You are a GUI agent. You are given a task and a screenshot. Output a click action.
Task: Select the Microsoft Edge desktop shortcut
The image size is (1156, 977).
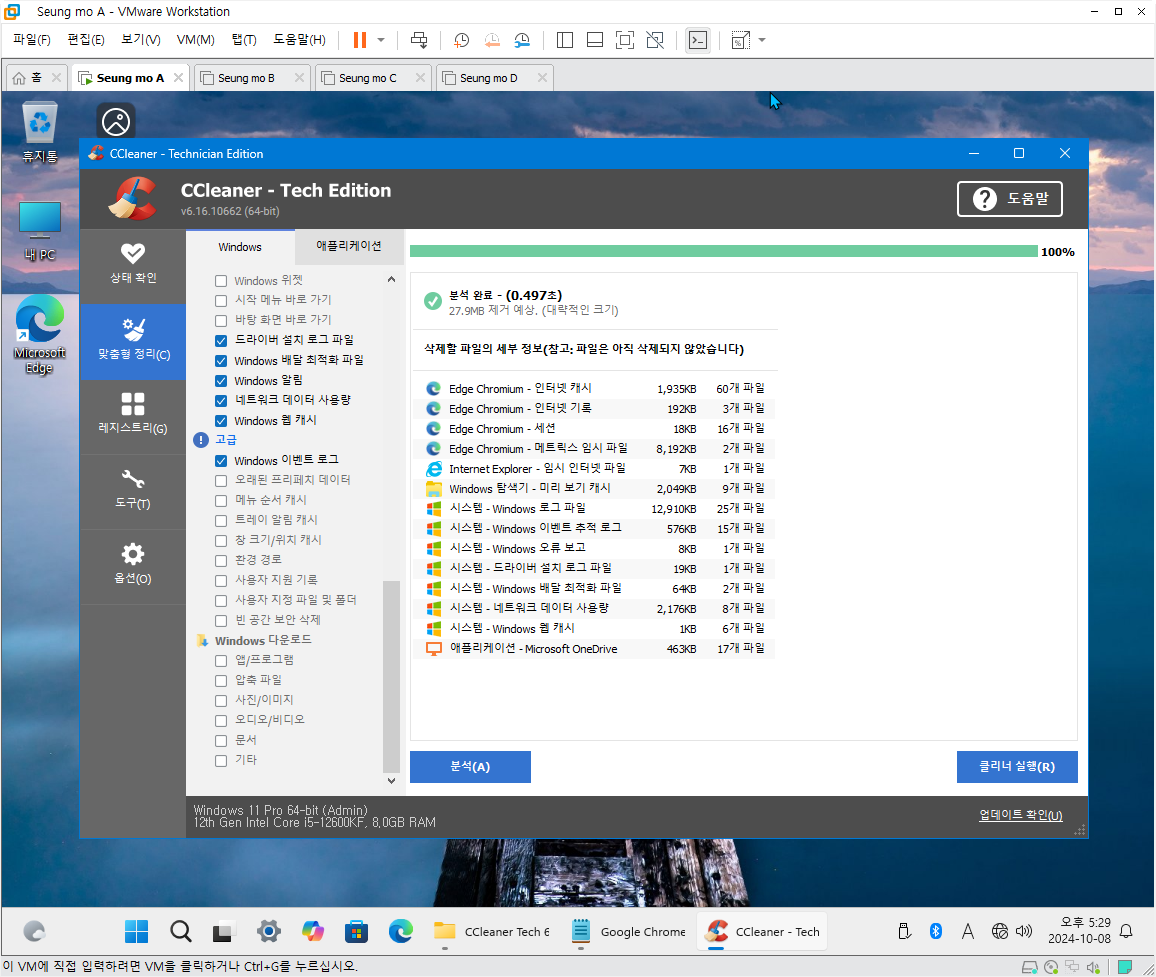pyautogui.click(x=40, y=335)
